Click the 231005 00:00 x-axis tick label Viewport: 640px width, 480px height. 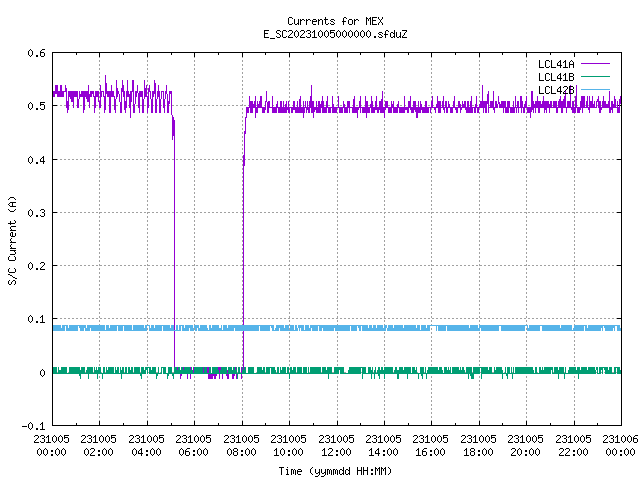pos(51,446)
